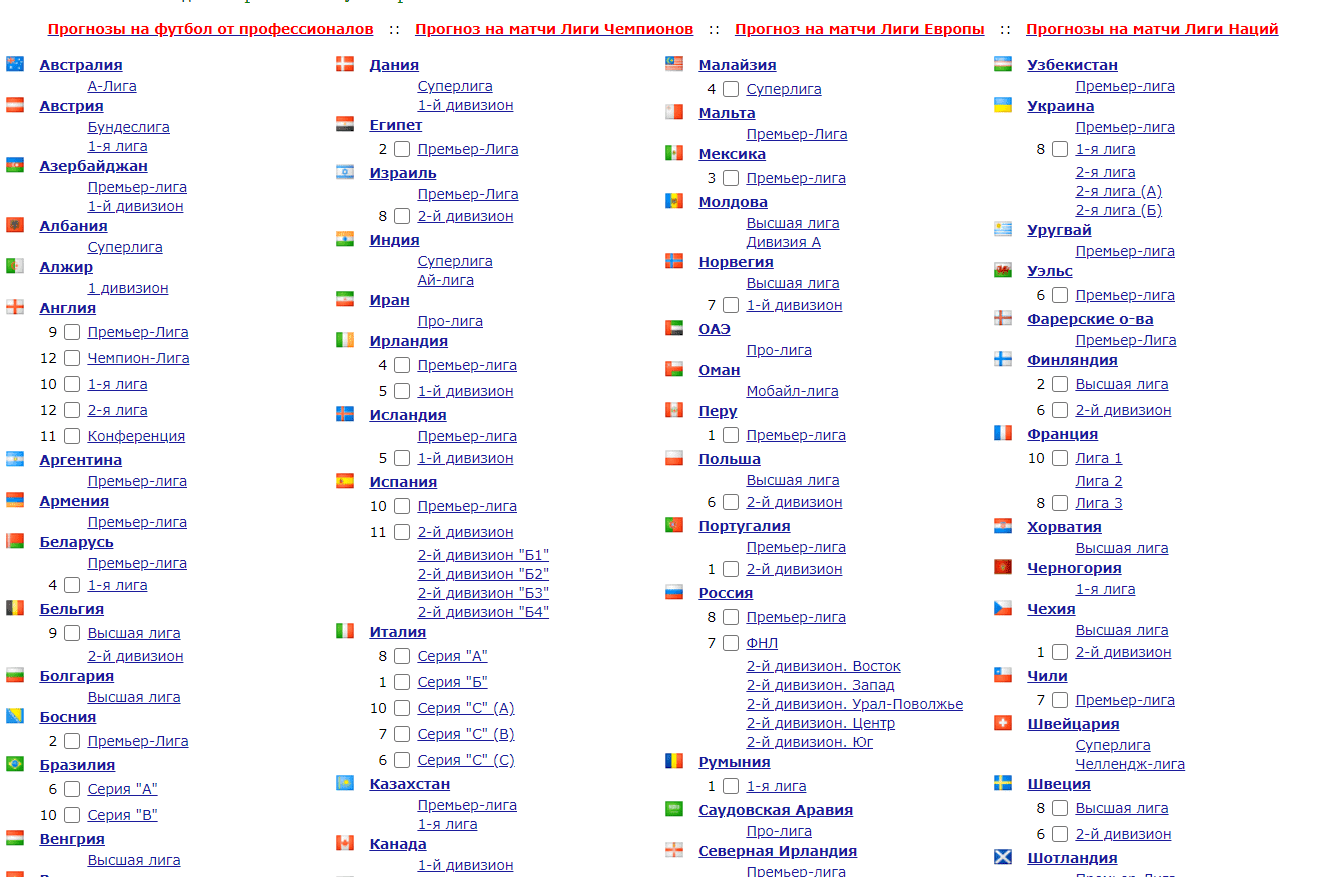Tick the Чемпион-Лига checkbox
1321x877 pixels.
click(72, 358)
